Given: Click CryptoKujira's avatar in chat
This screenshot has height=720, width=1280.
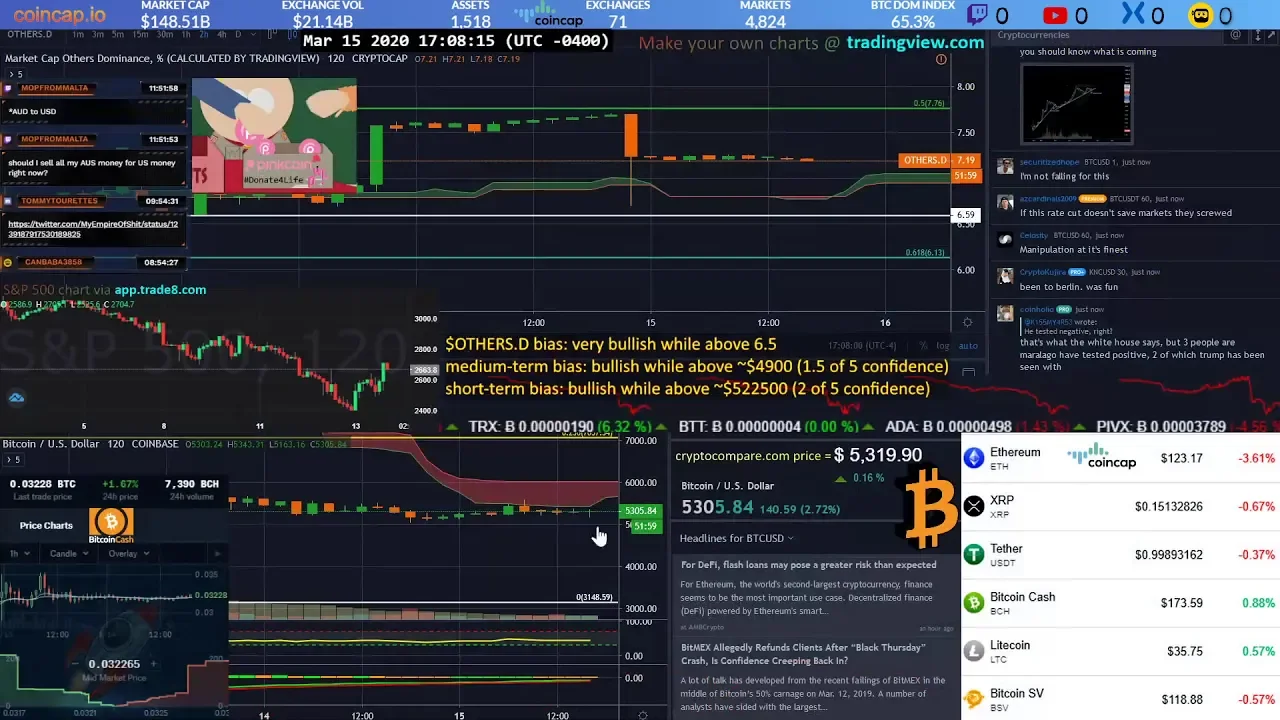Looking at the screenshot, I should click(1005, 275).
